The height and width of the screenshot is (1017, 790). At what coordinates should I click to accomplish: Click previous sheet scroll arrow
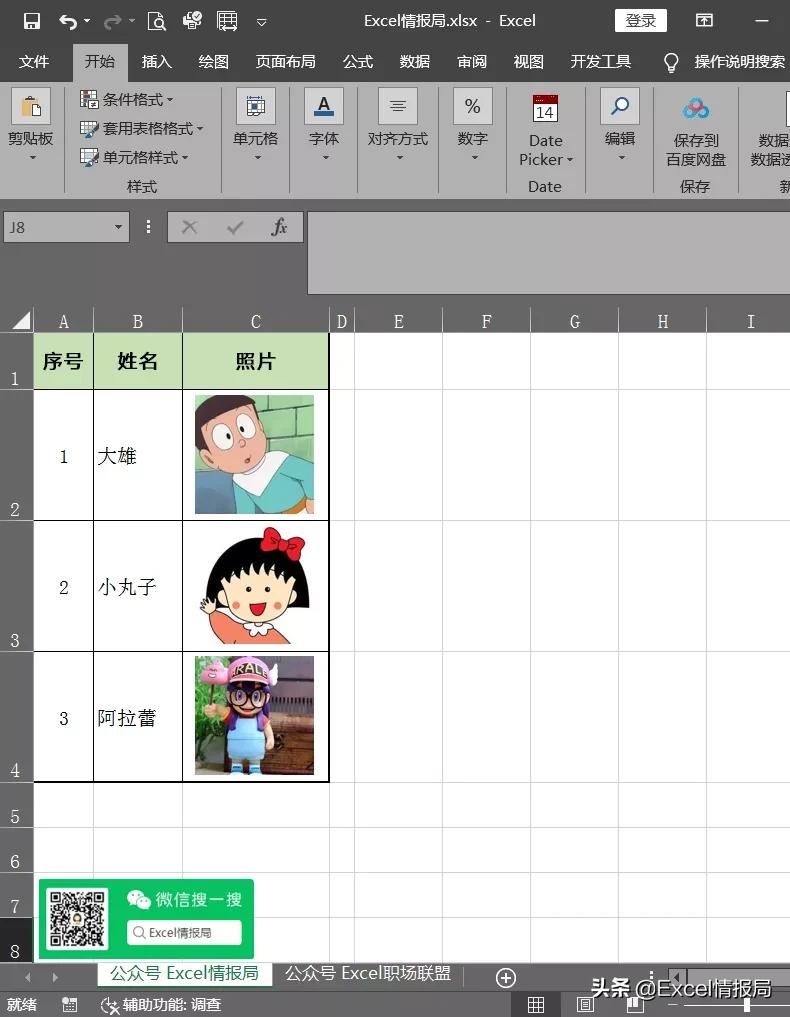(27, 977)
